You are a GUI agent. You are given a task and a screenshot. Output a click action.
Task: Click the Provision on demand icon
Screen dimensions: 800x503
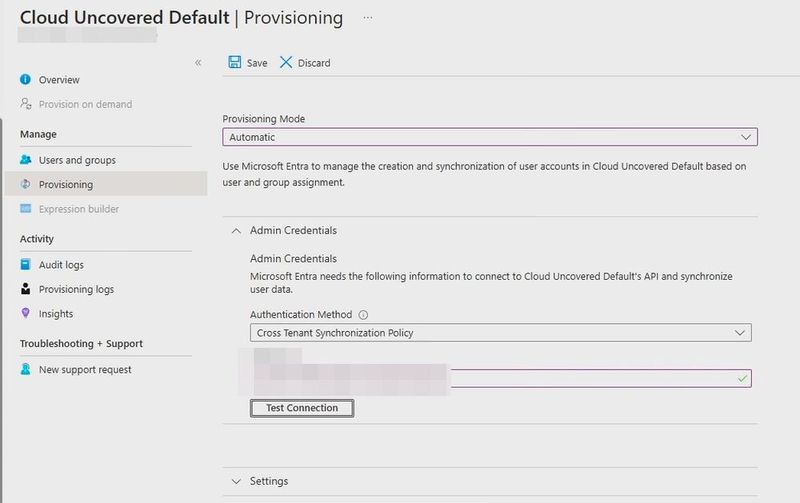point(26,104)
